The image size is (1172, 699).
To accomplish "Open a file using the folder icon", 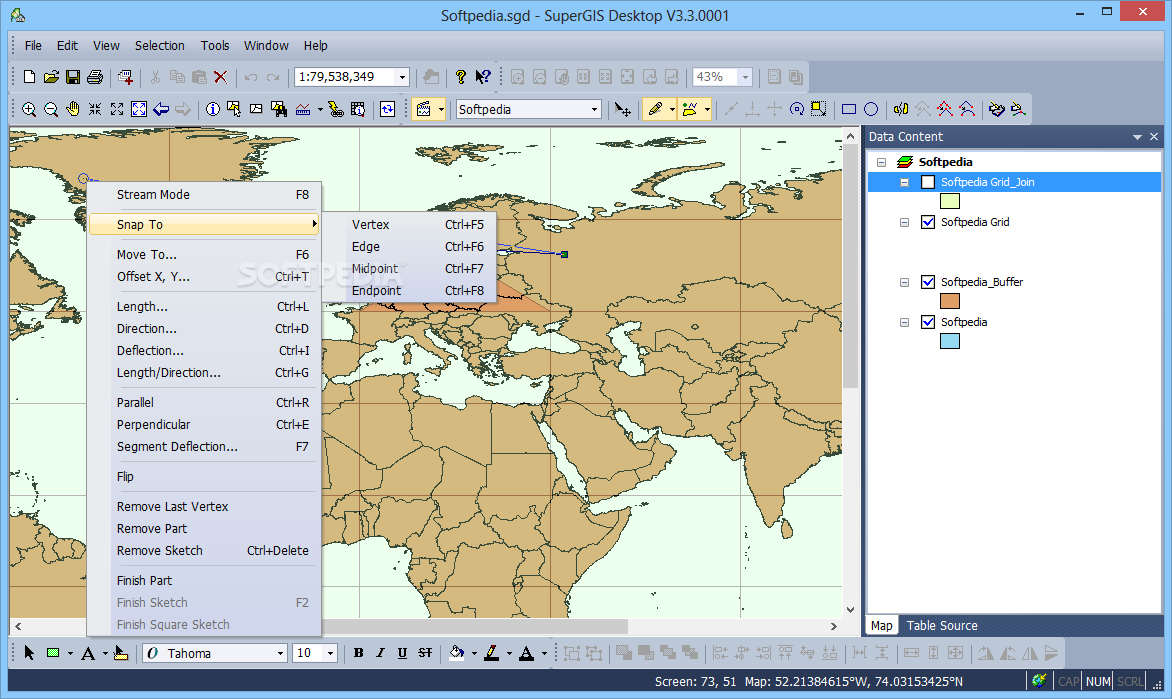I will click(x=51, y=77).
